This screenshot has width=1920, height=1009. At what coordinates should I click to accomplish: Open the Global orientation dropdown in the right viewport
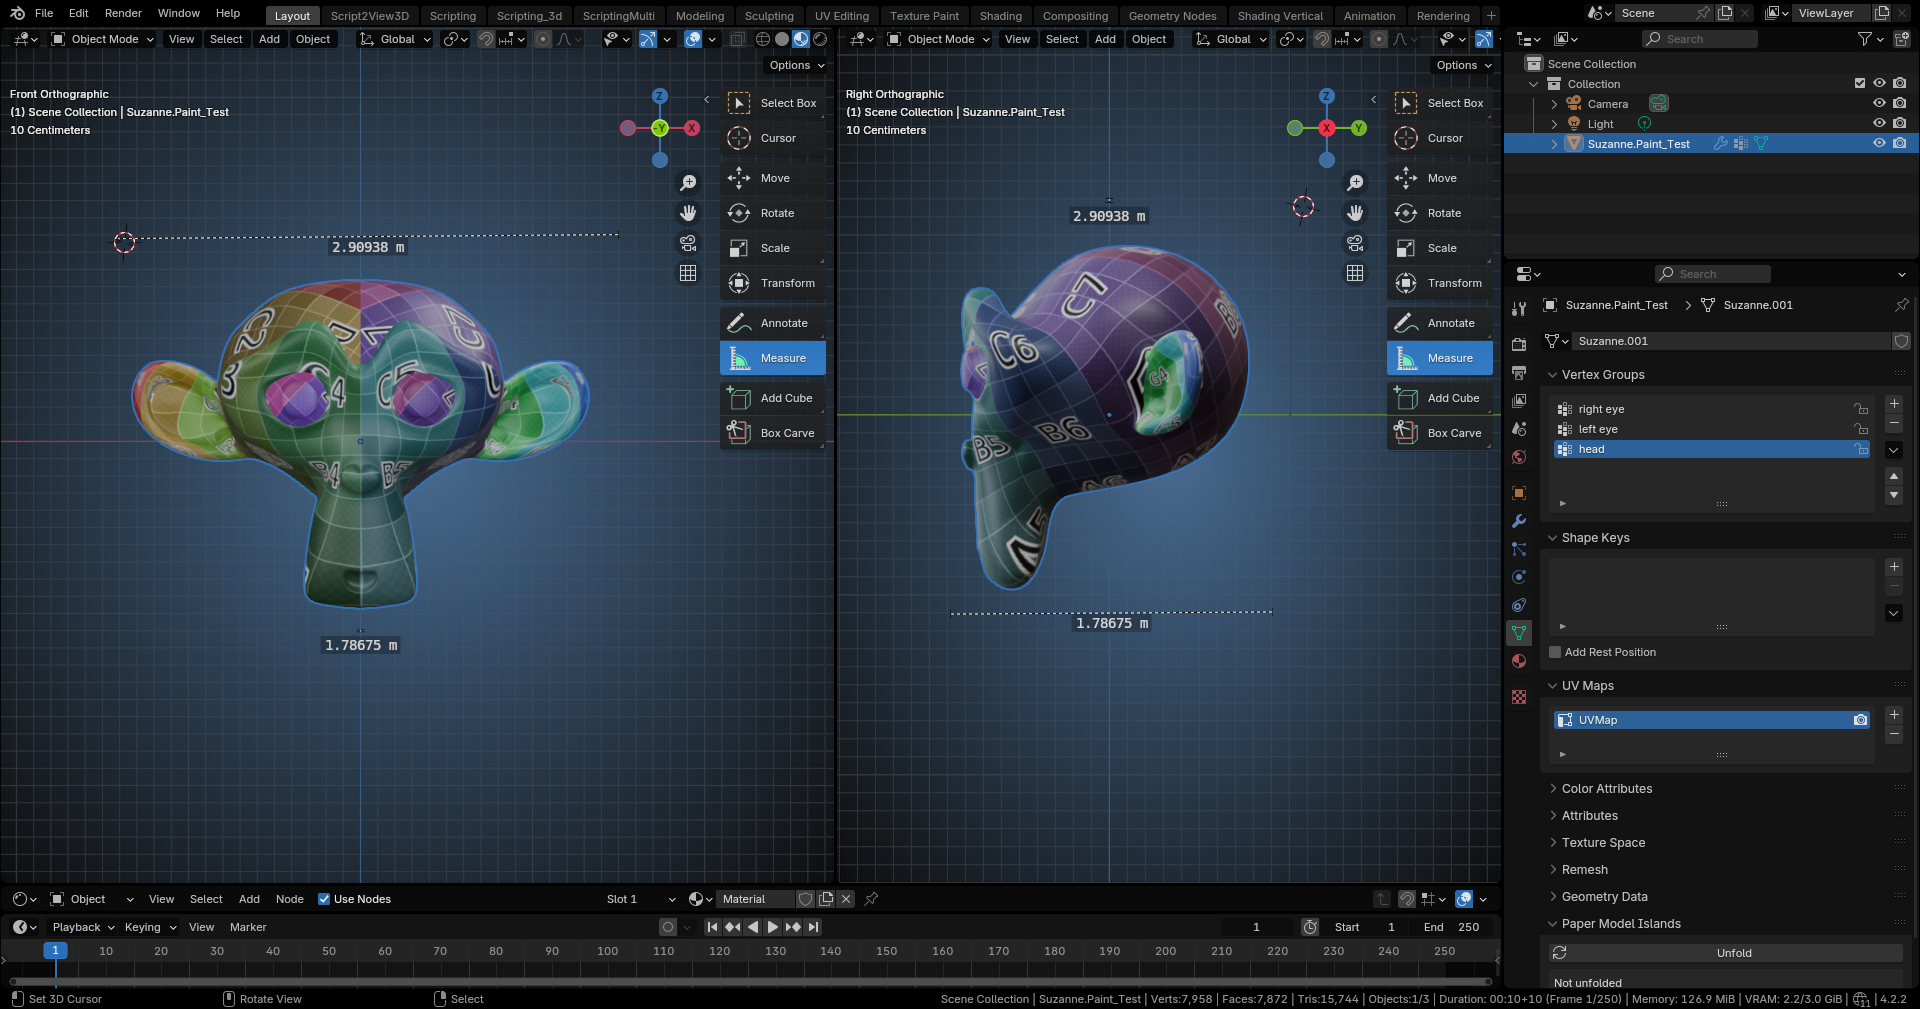coord(1231,39)
